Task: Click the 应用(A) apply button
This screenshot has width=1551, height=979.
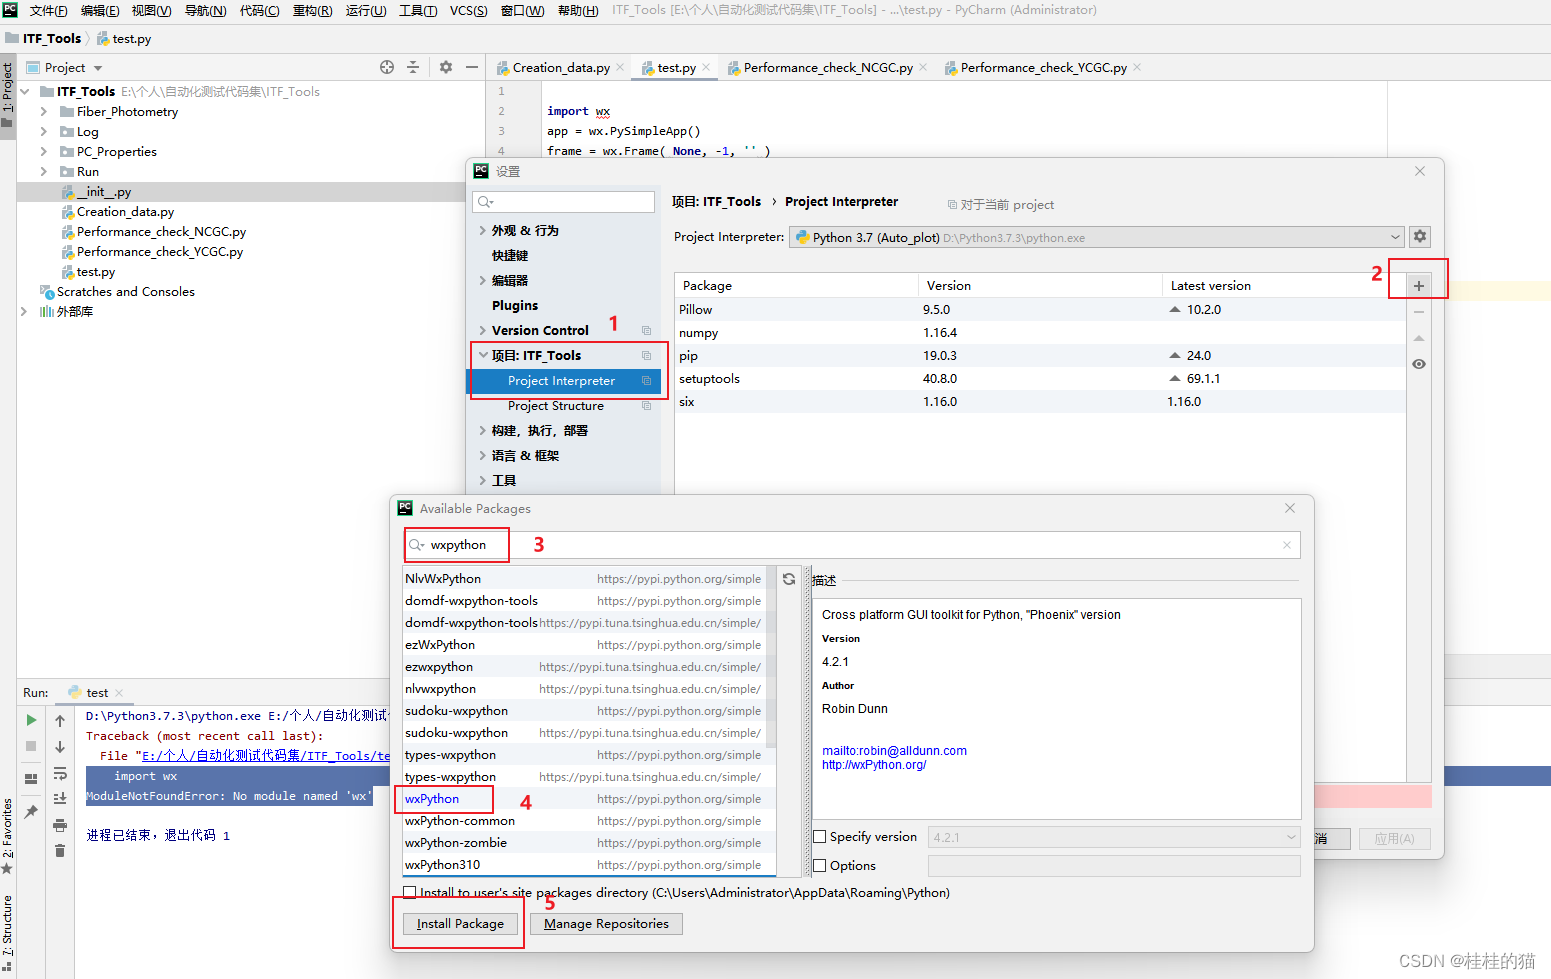Action: click(x=1394, y=838)
